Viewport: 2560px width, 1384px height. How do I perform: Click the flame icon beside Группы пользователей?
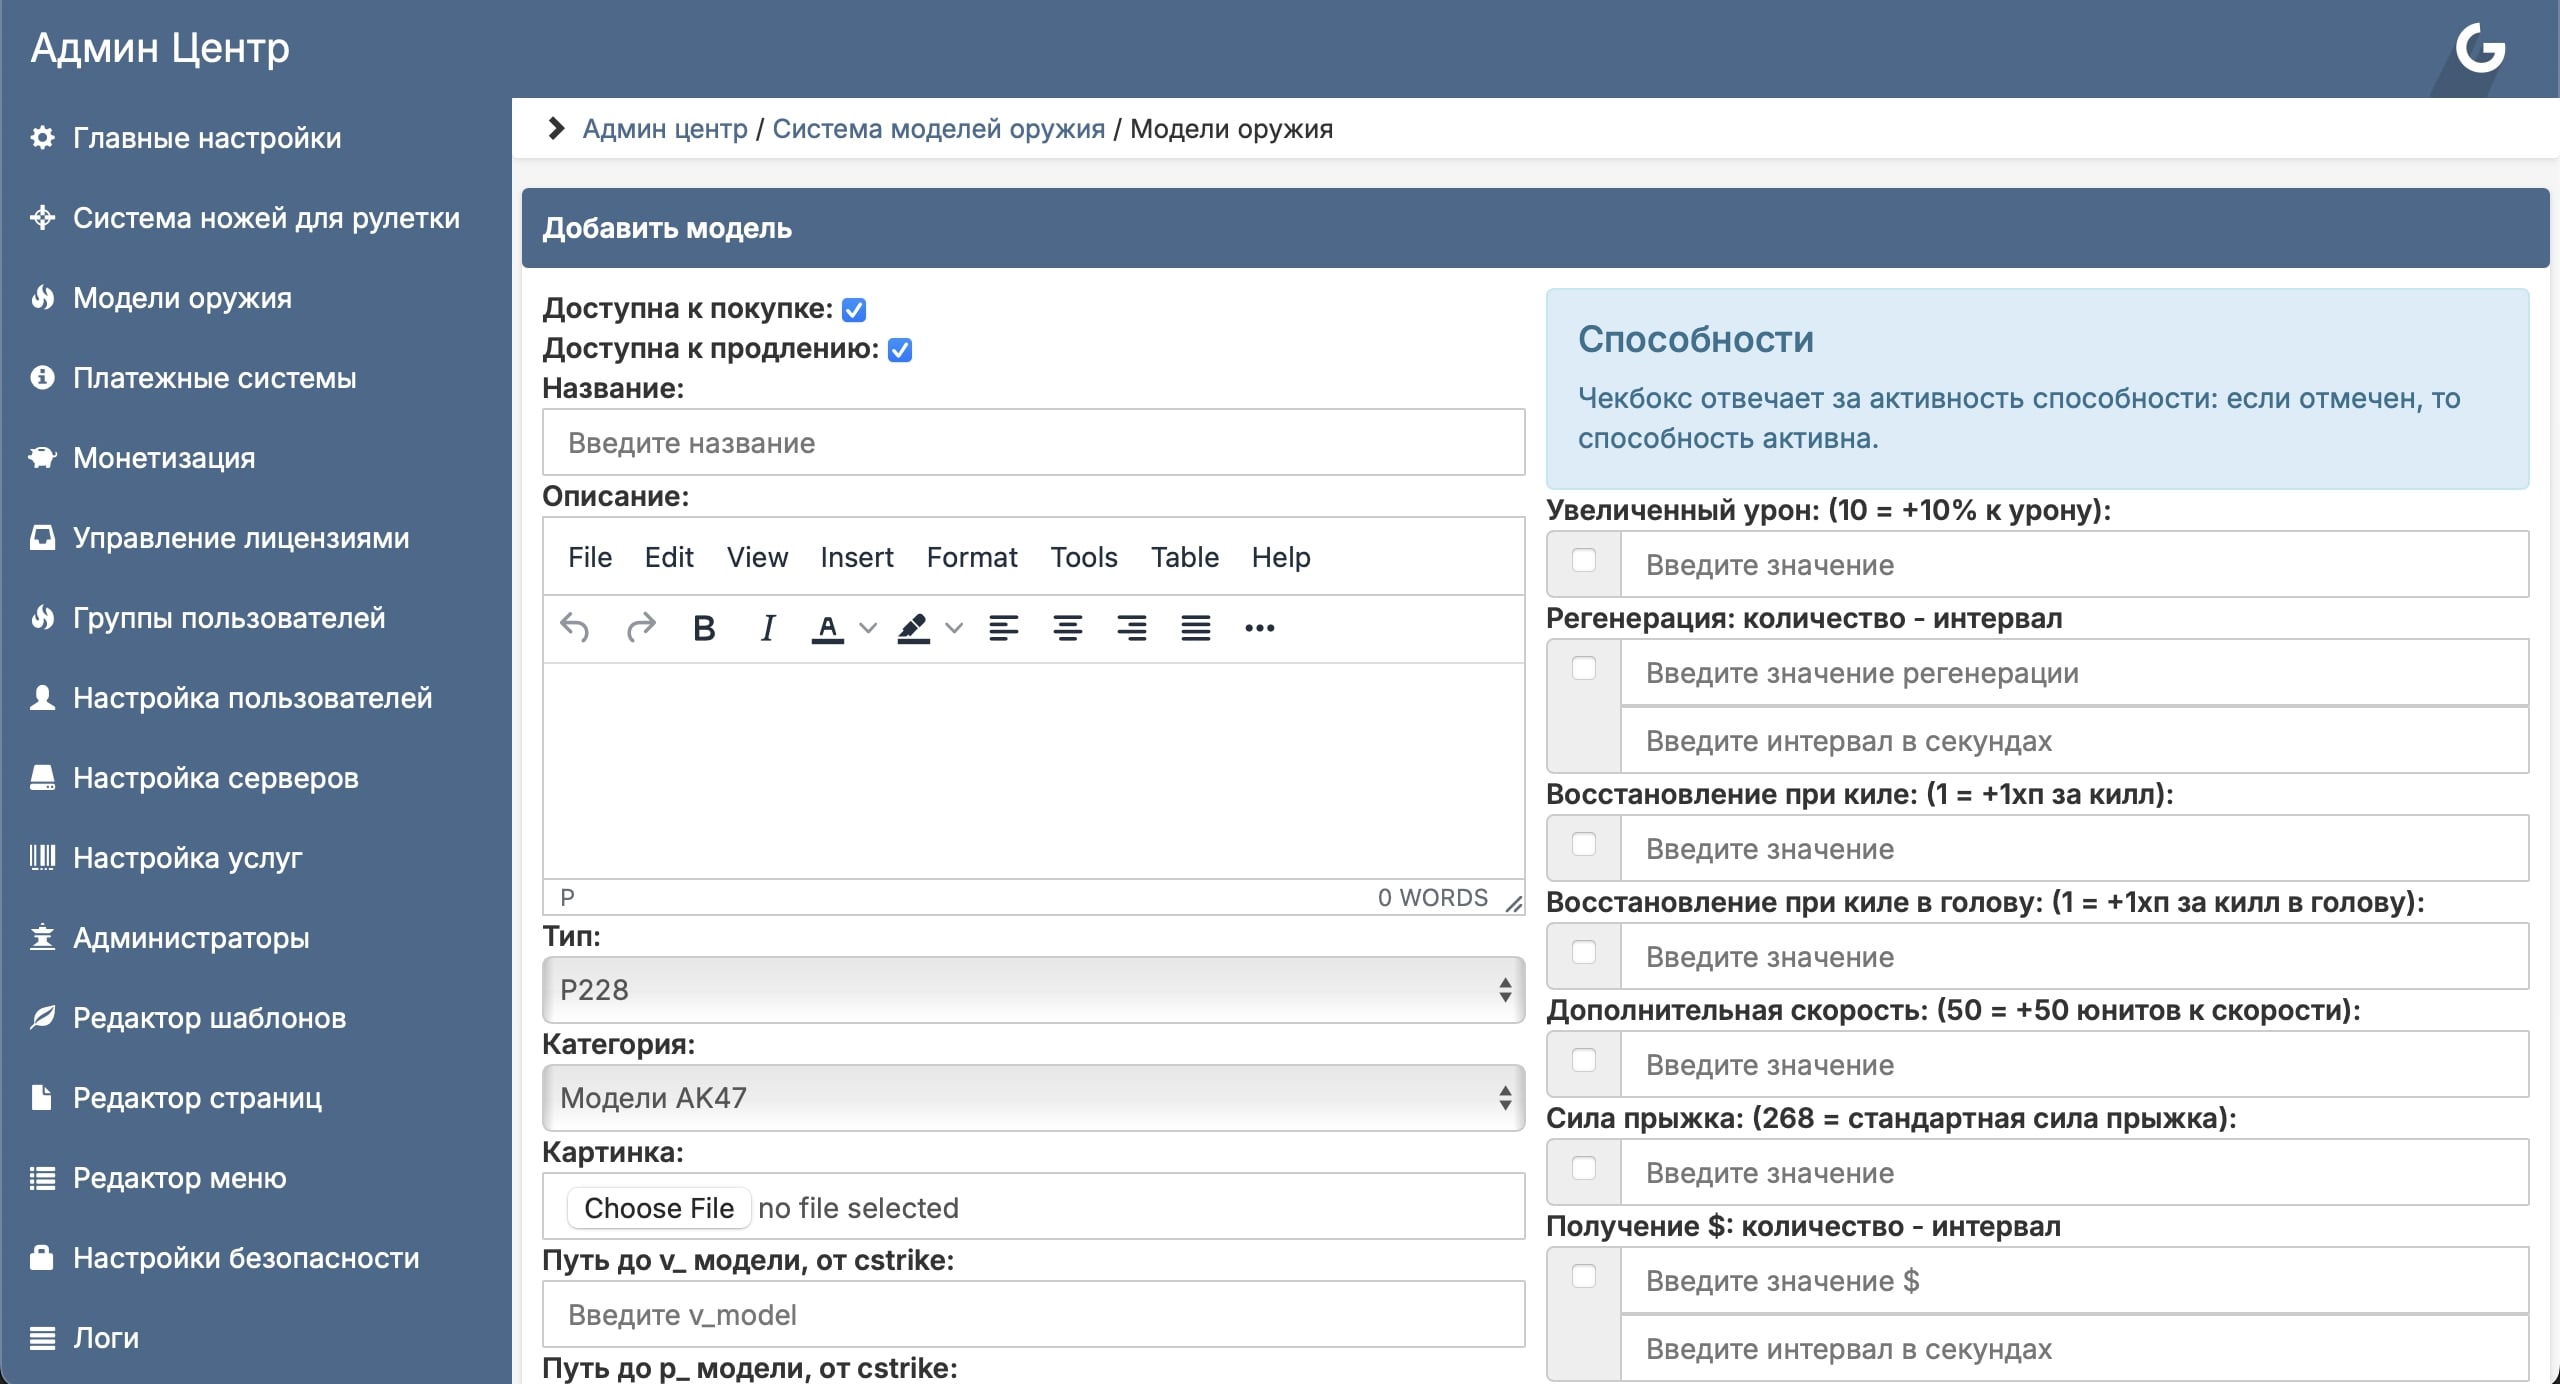click(42, 617)
